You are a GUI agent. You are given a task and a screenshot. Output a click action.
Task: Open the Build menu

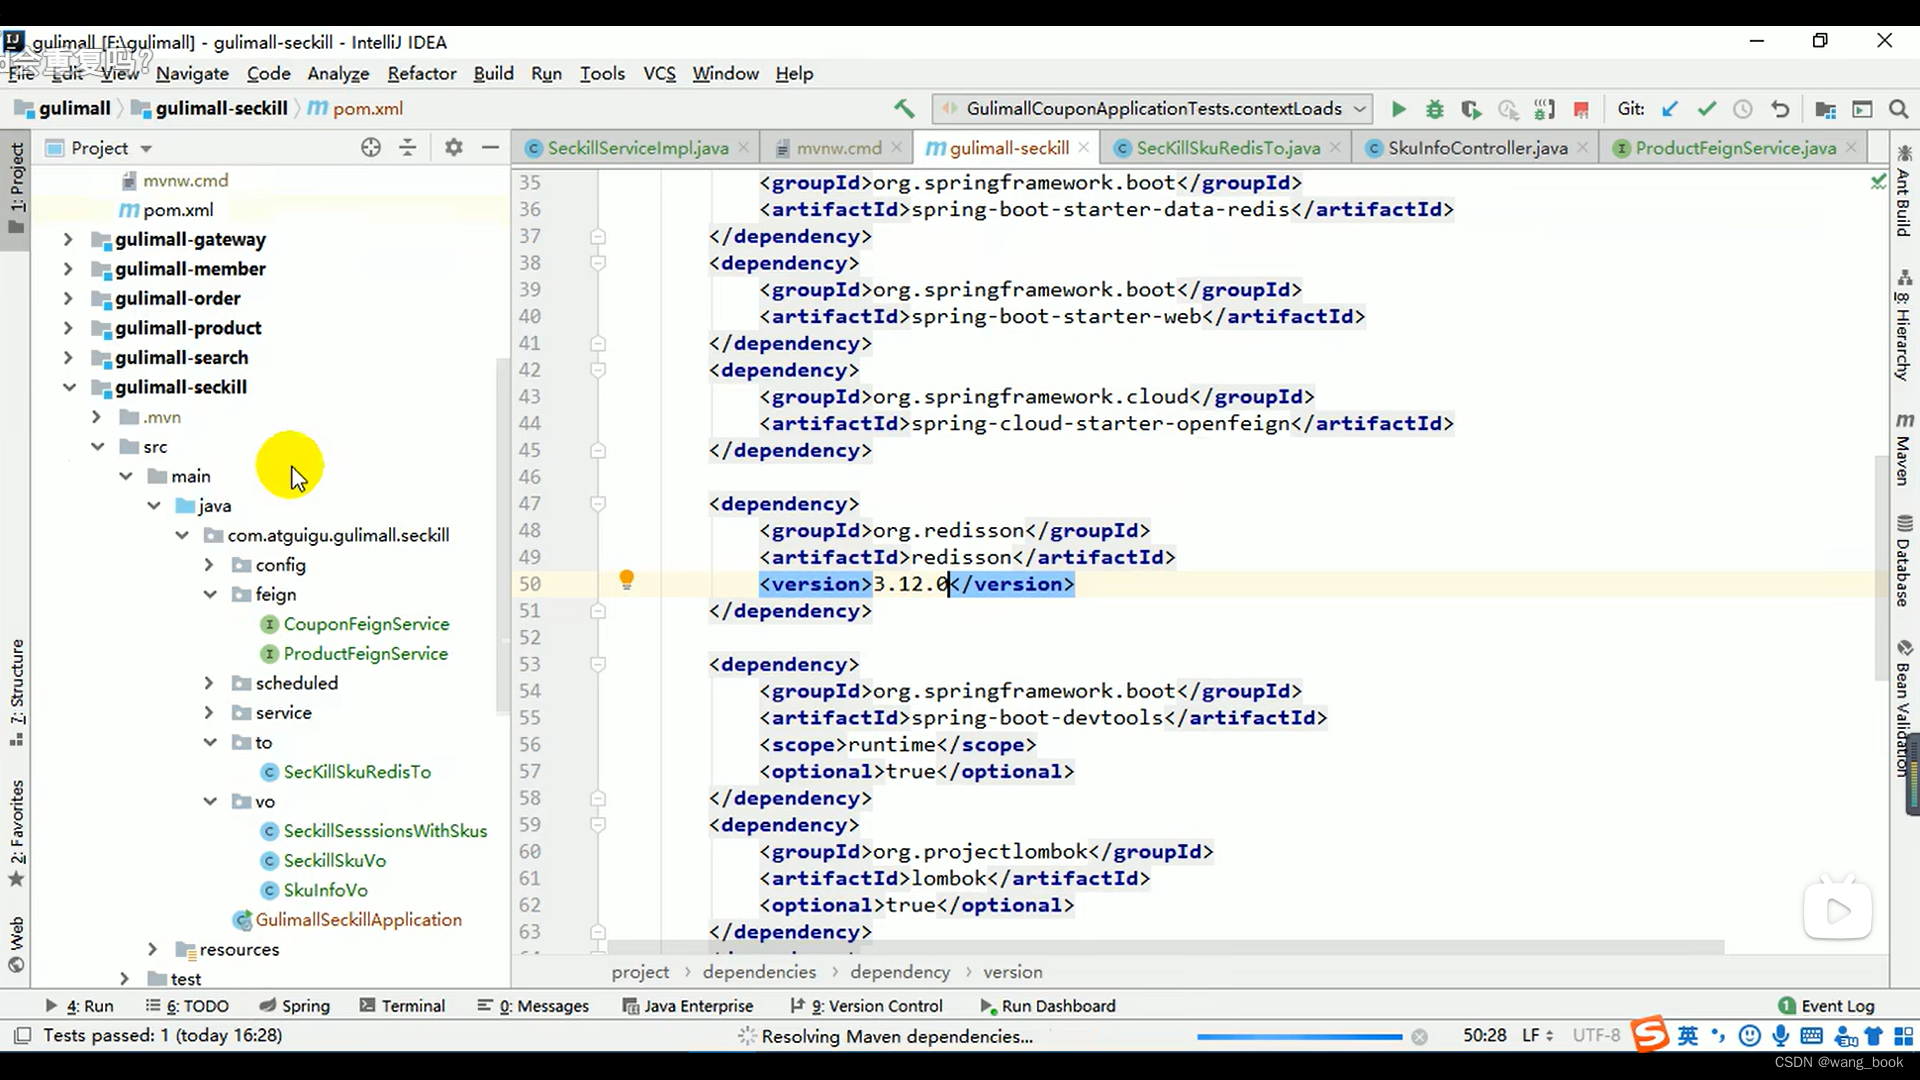click(x=493, y=73)
